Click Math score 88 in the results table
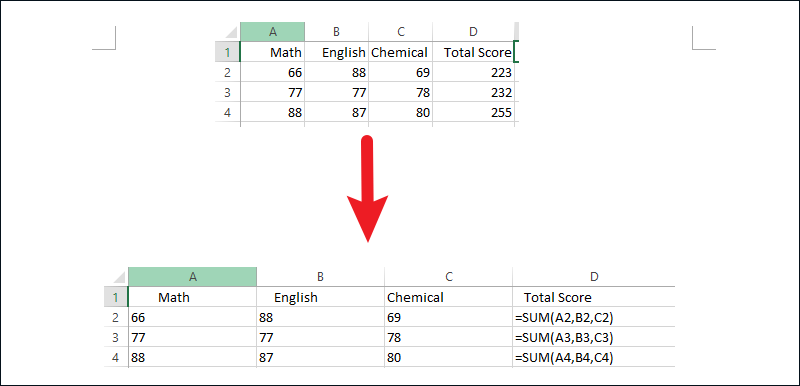 pos(272,112)
